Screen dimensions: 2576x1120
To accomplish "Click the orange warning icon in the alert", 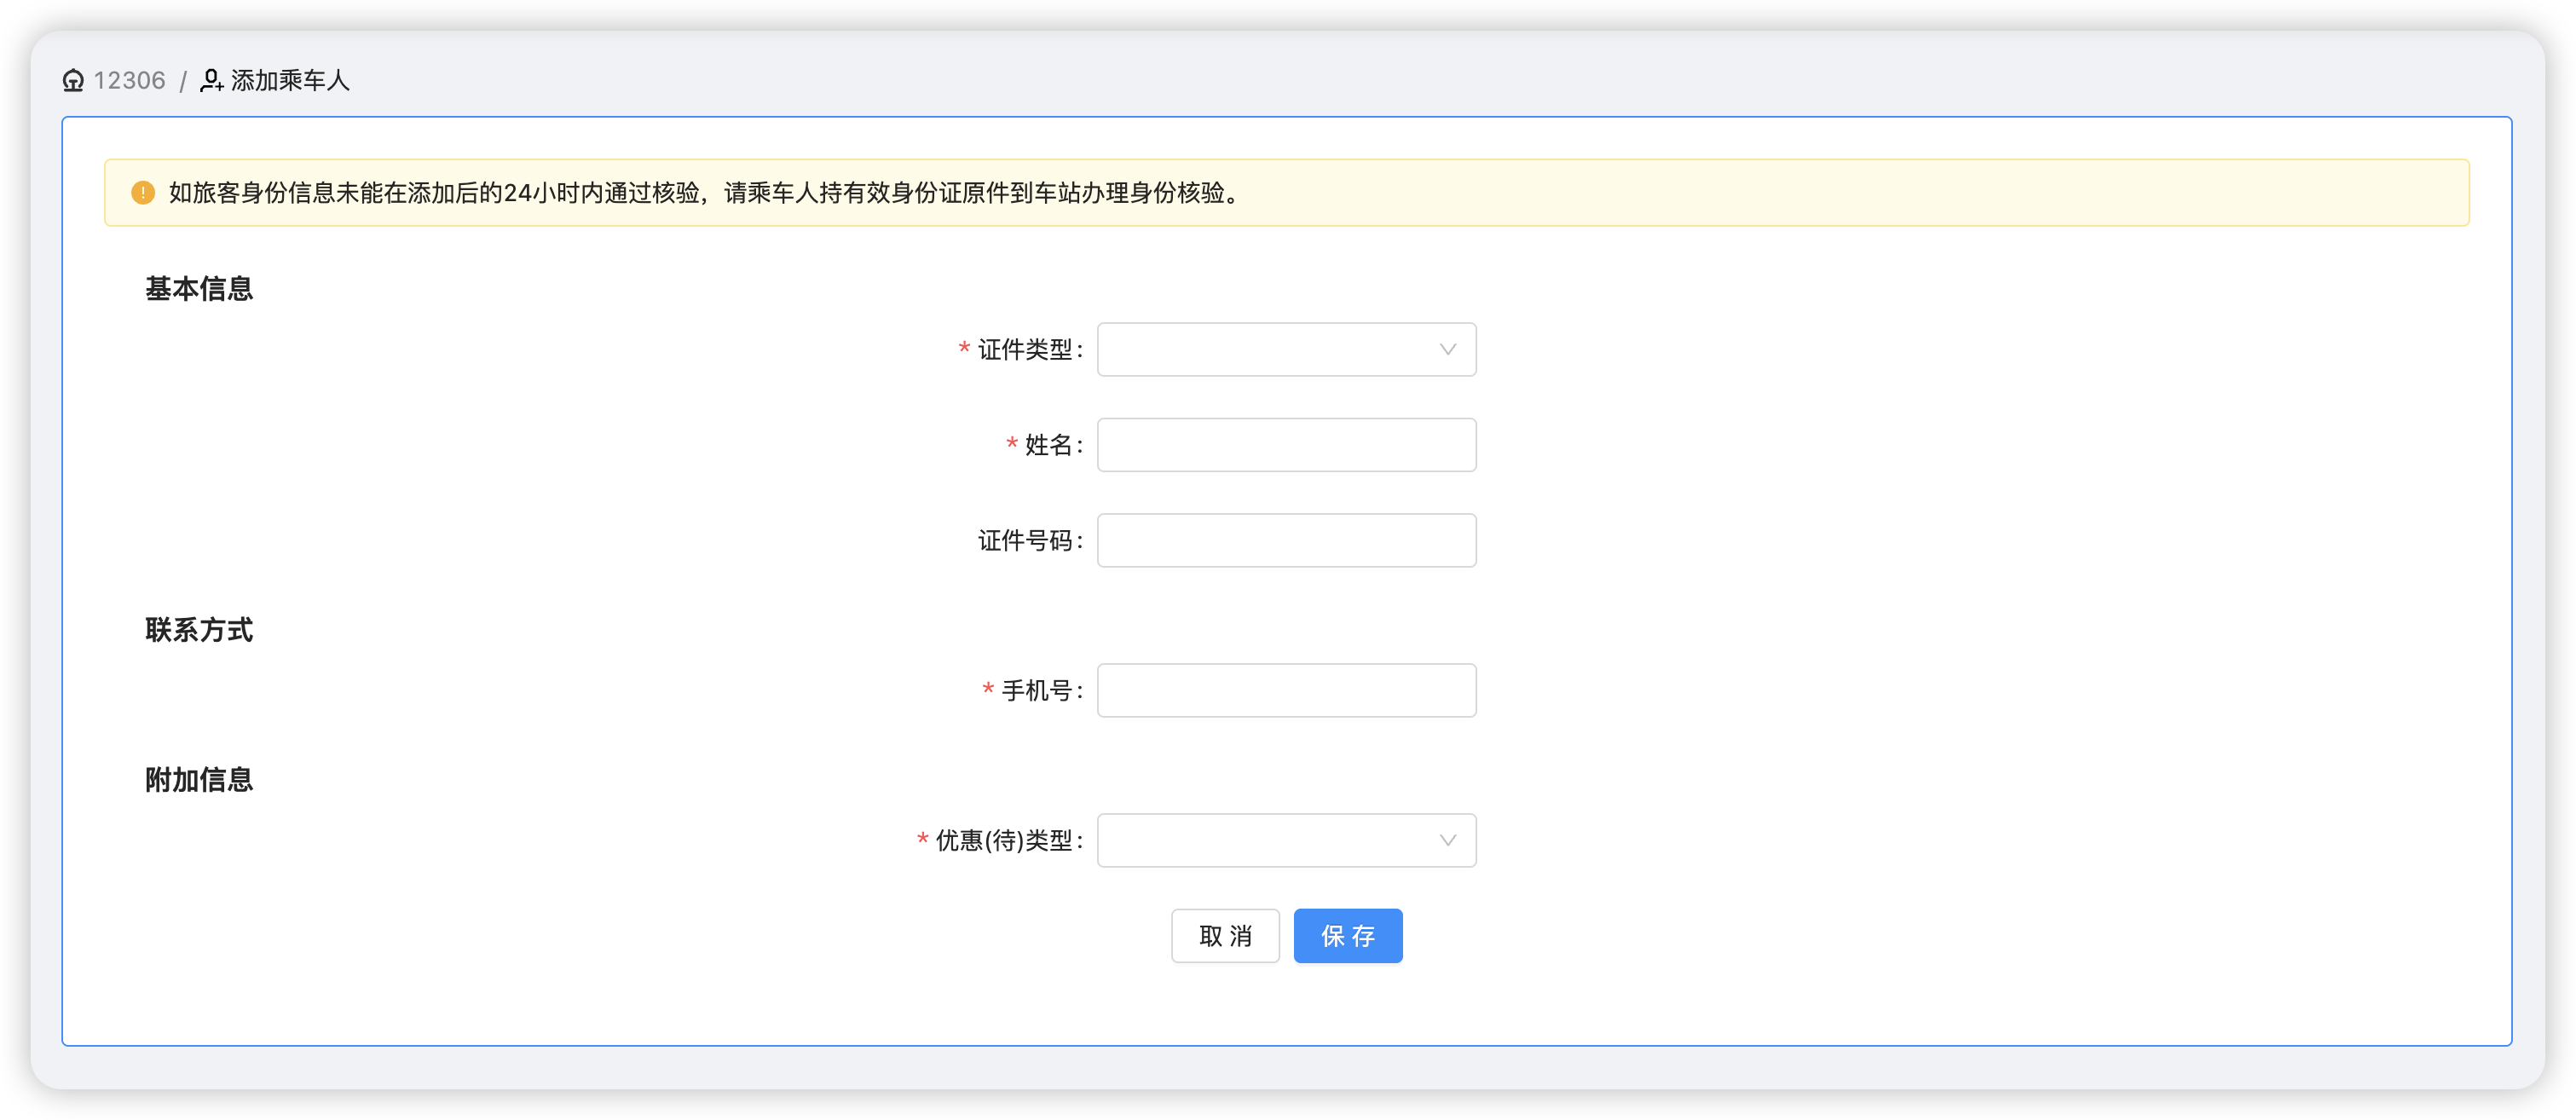I will [x=143, y=192].
